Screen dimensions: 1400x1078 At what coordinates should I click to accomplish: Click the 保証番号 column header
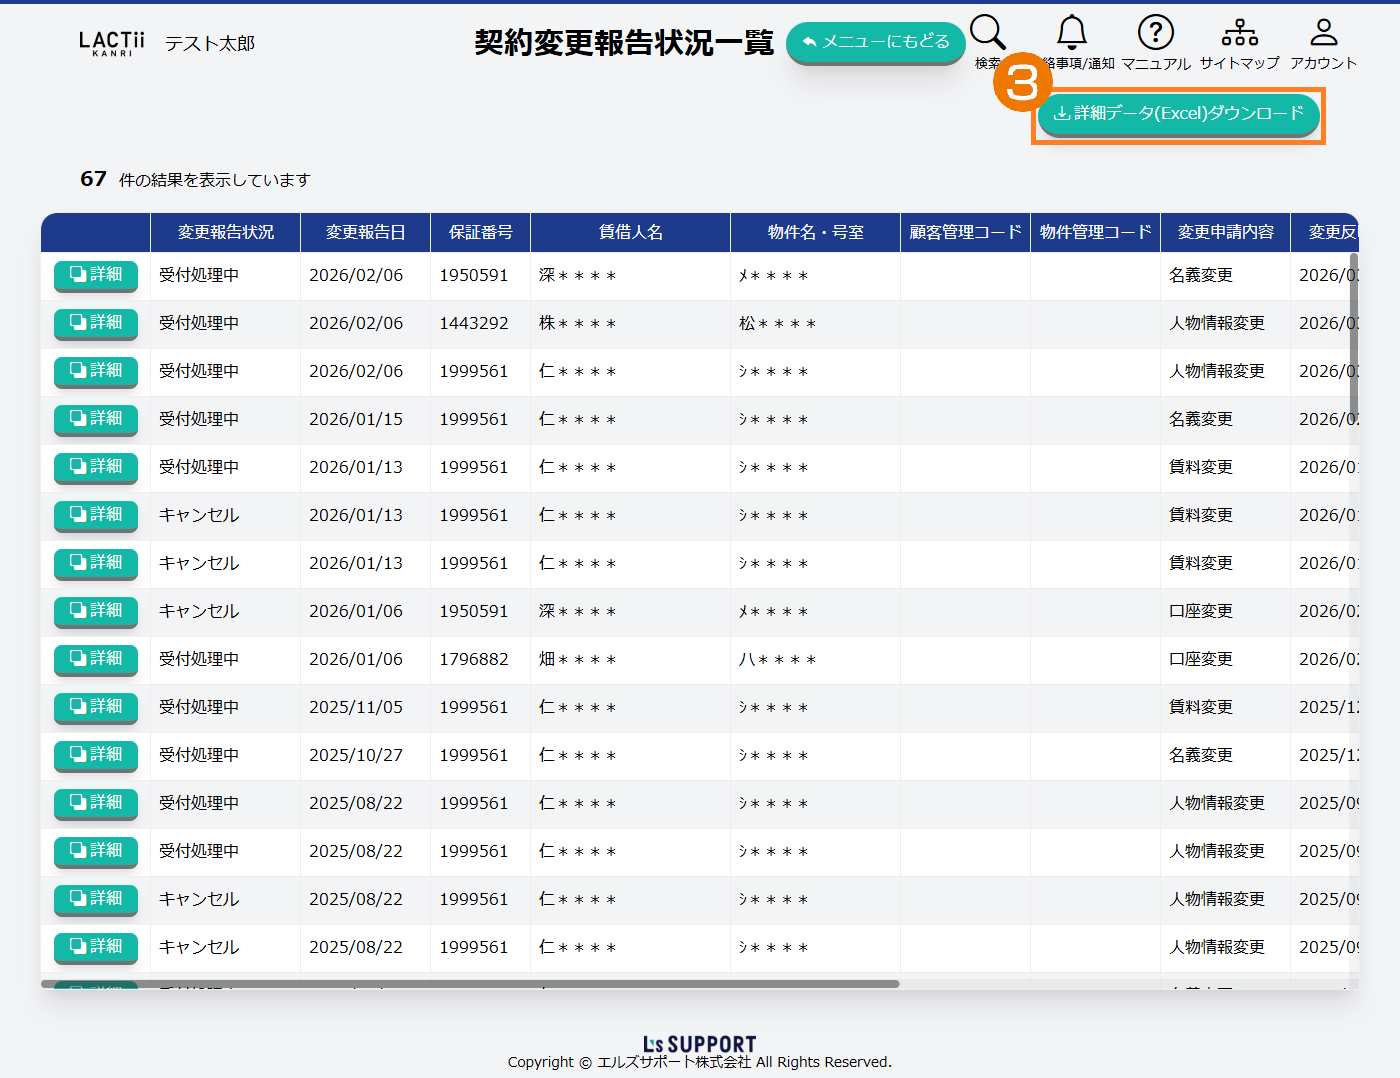pos(480,232)
